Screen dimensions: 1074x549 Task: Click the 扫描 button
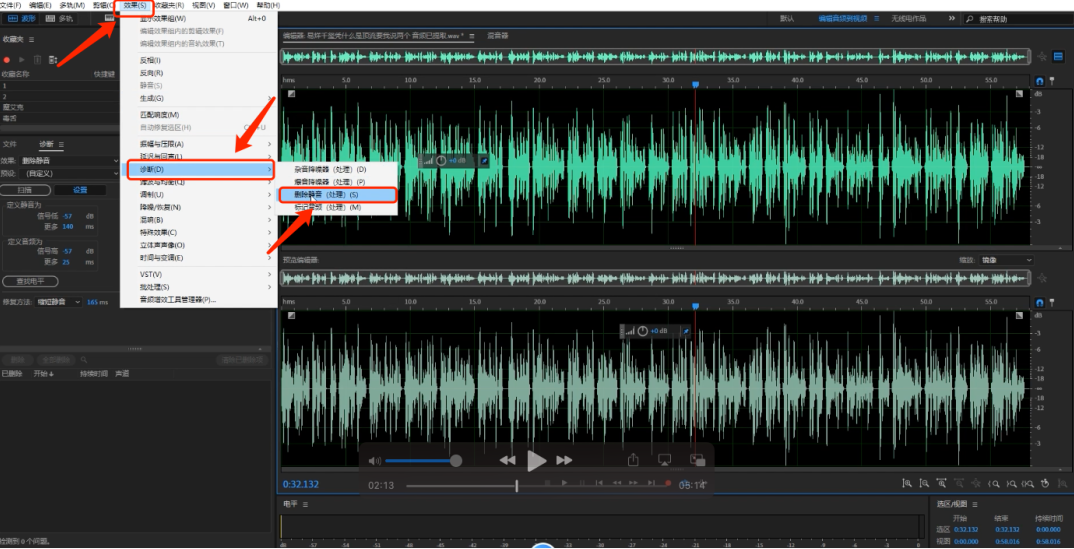pyautogui.click(x=25, y=190)
